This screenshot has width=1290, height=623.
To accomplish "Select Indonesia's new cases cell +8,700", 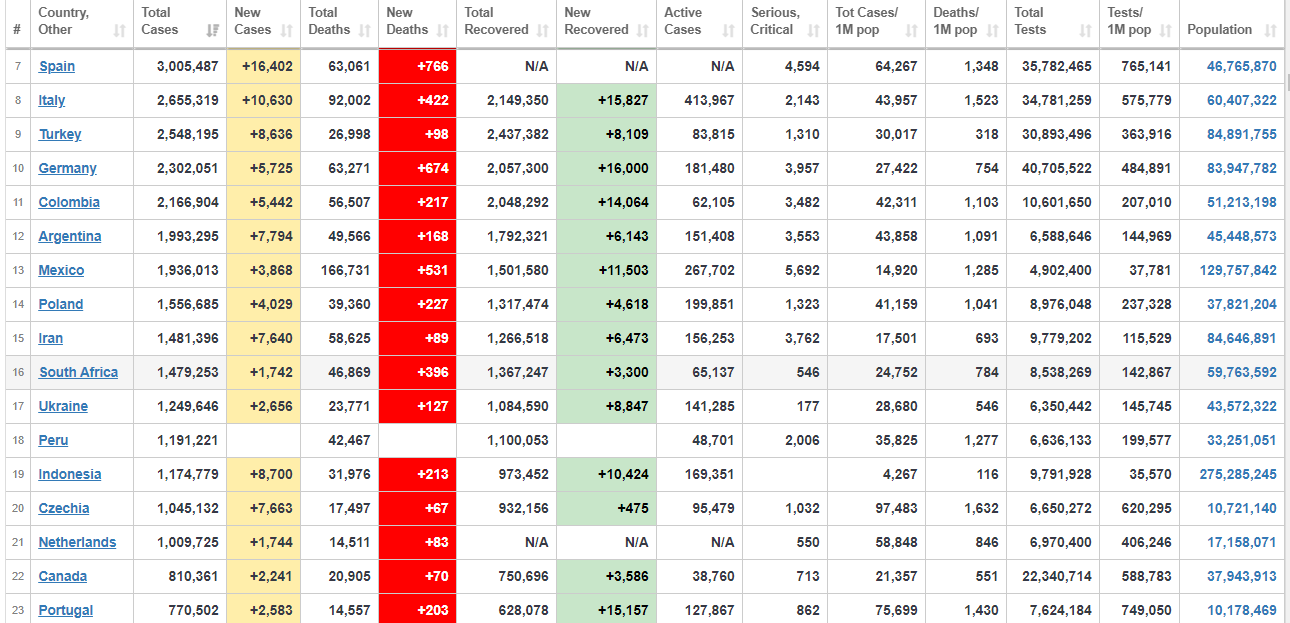I will pyautogui.click(x=264, y=474).
